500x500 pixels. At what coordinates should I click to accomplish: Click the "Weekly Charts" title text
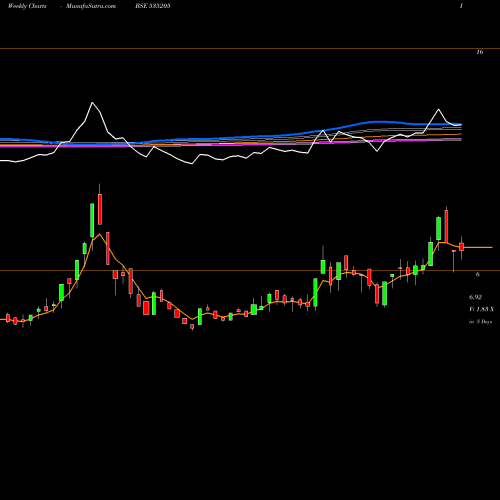pos(27,6)
